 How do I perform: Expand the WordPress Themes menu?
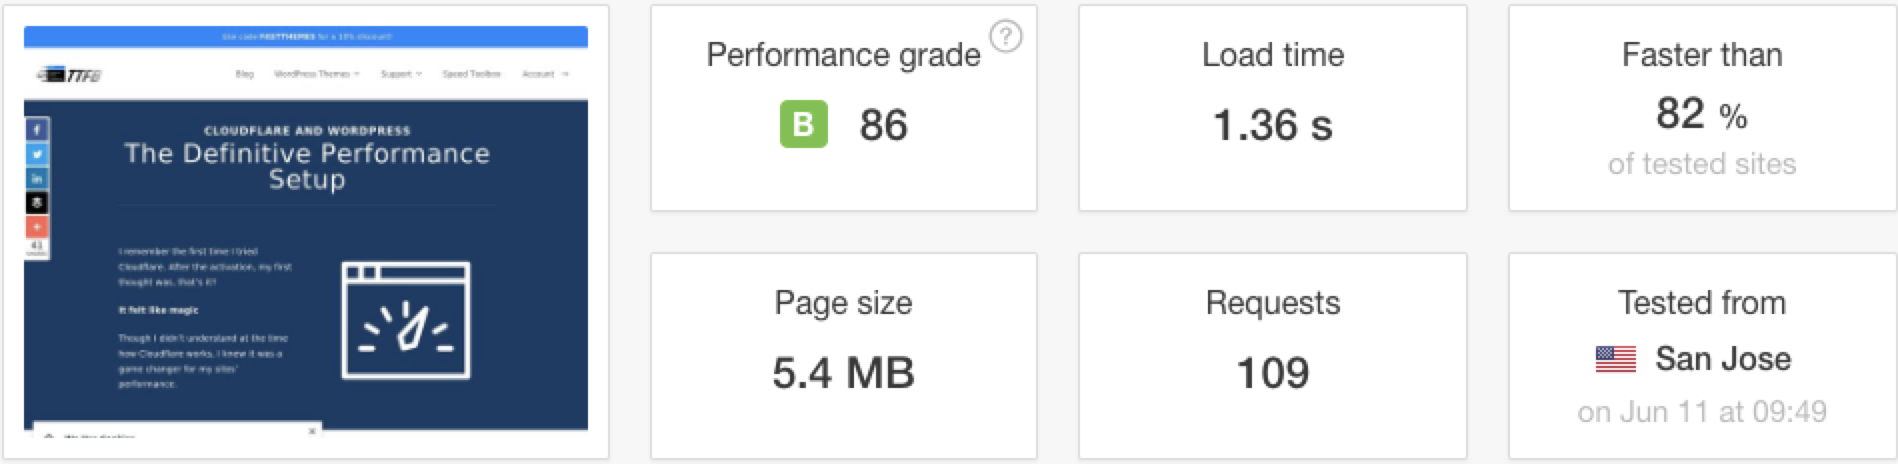pos(316,74)
